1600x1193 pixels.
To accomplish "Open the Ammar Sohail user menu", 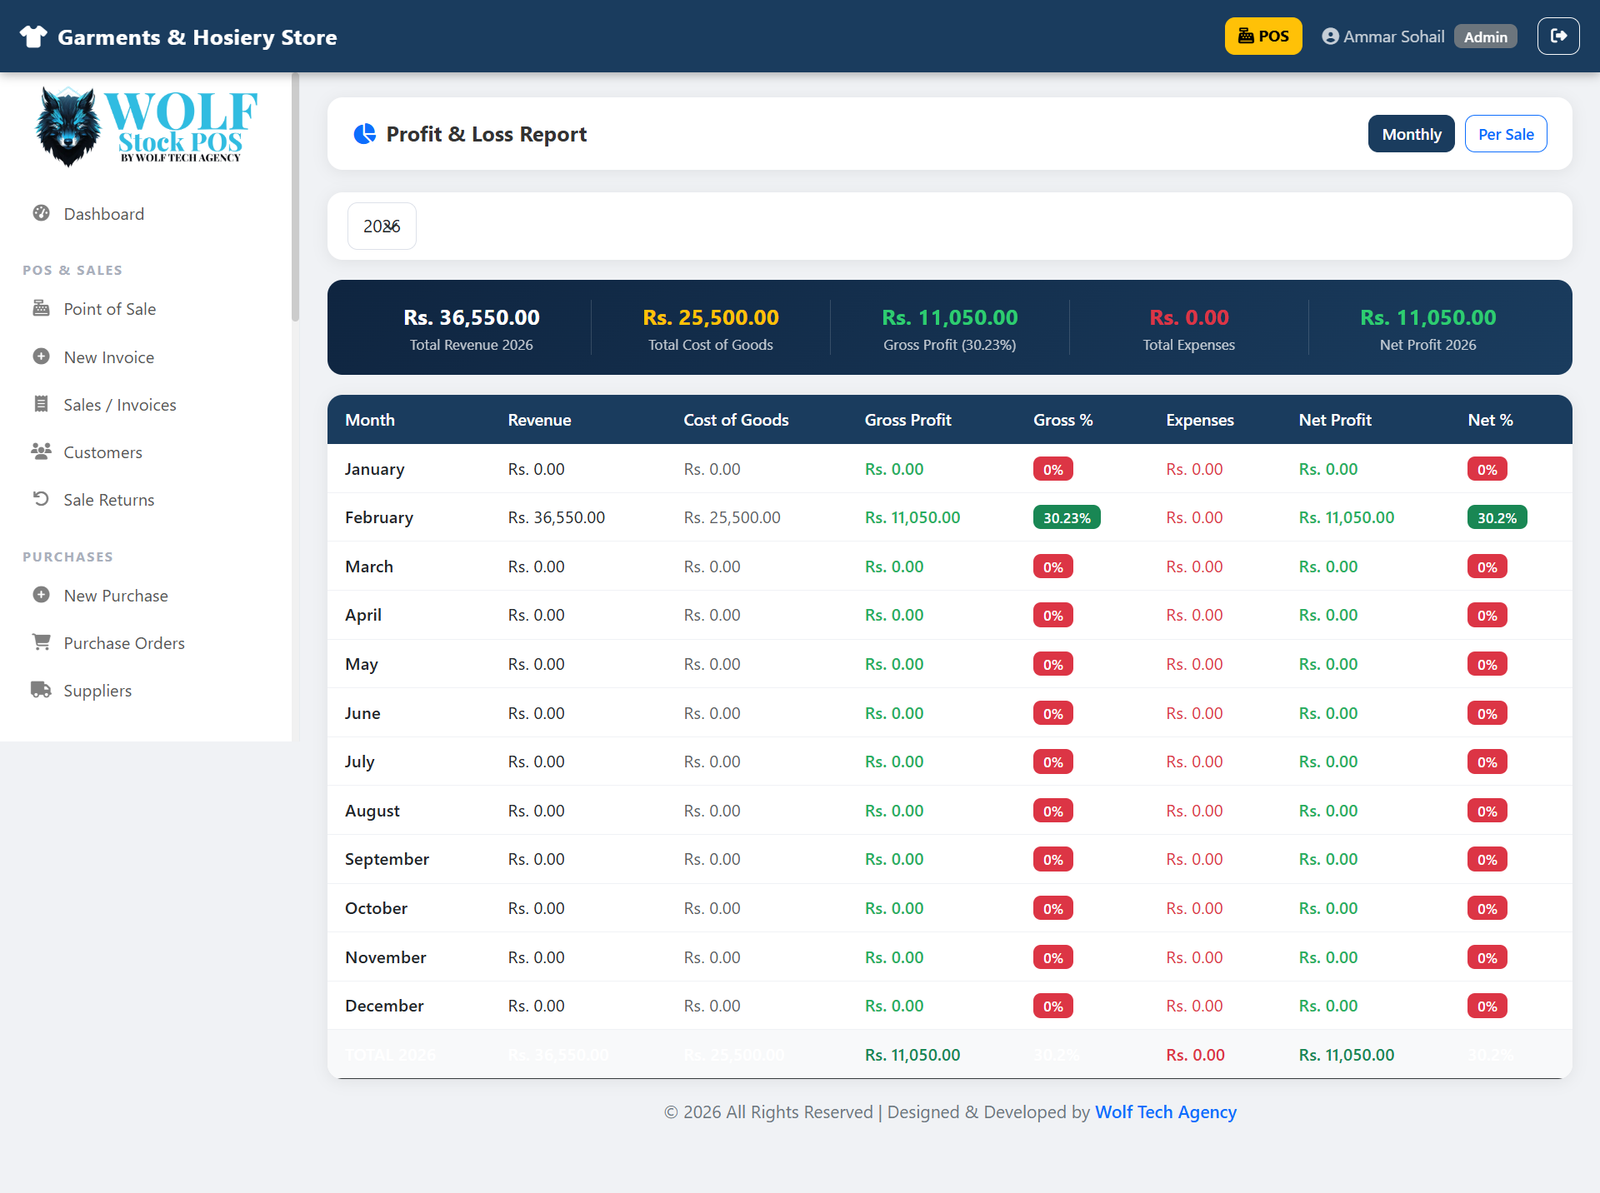I will tap(1384, 37).
